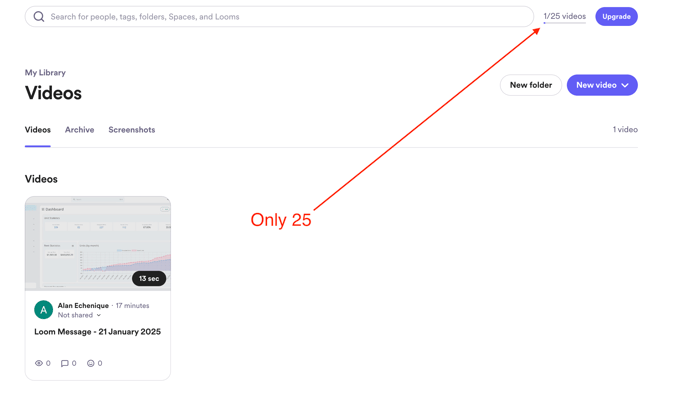The height and width of the screenshot is (411, 688).
Task: Select the Videos tab
Action: tap(38, 130)
